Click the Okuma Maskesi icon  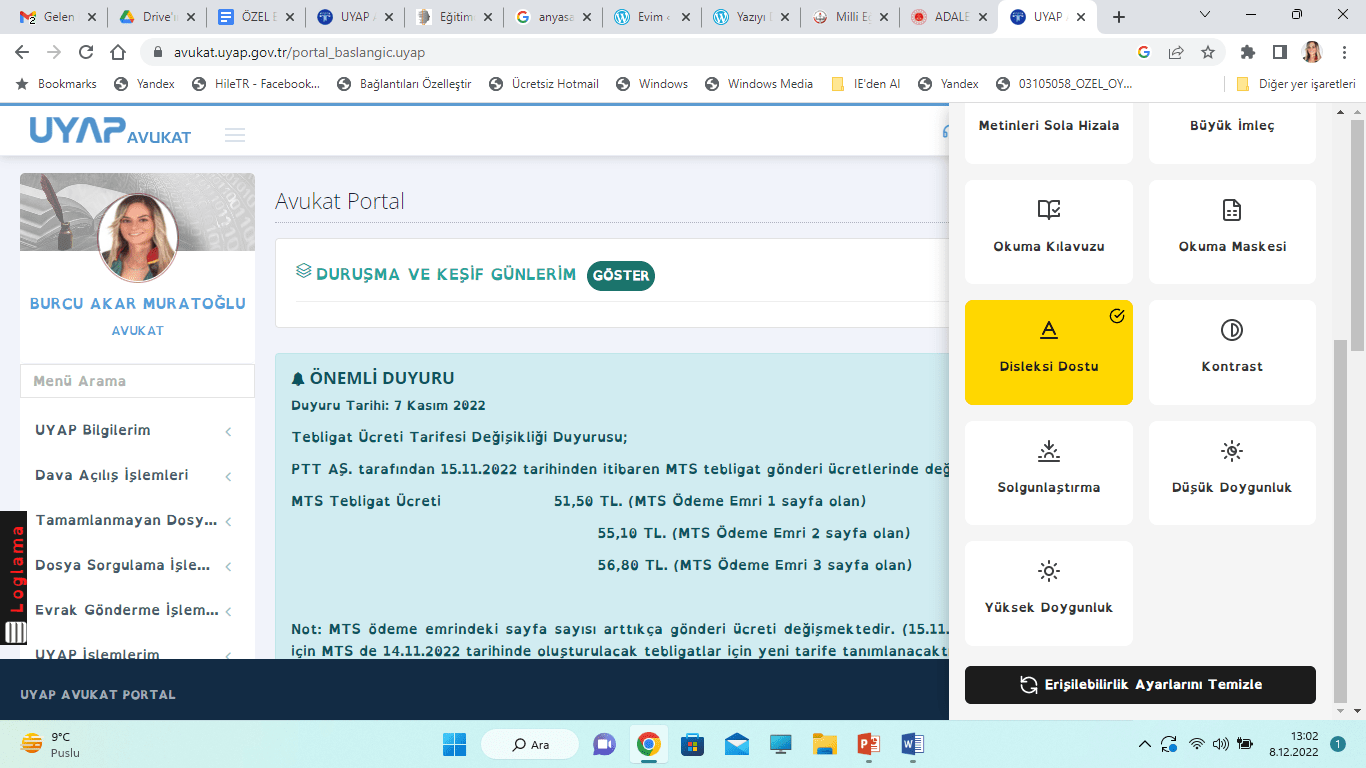coord(1232,210)
